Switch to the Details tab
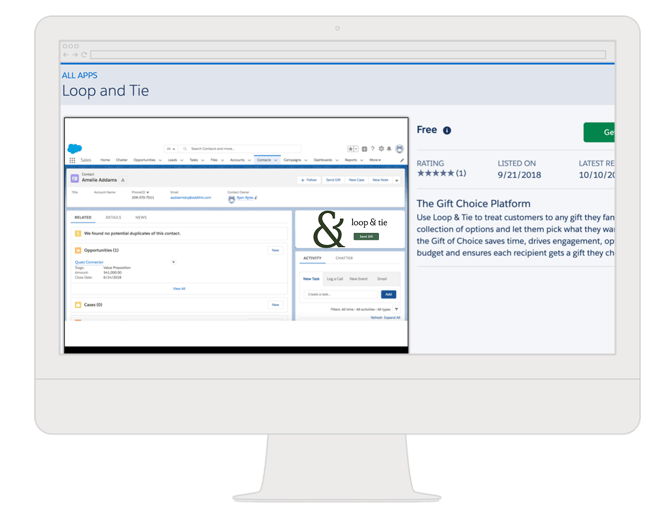Image resolution: width=670 pixels, height=520 pixels. pos(113,217)
